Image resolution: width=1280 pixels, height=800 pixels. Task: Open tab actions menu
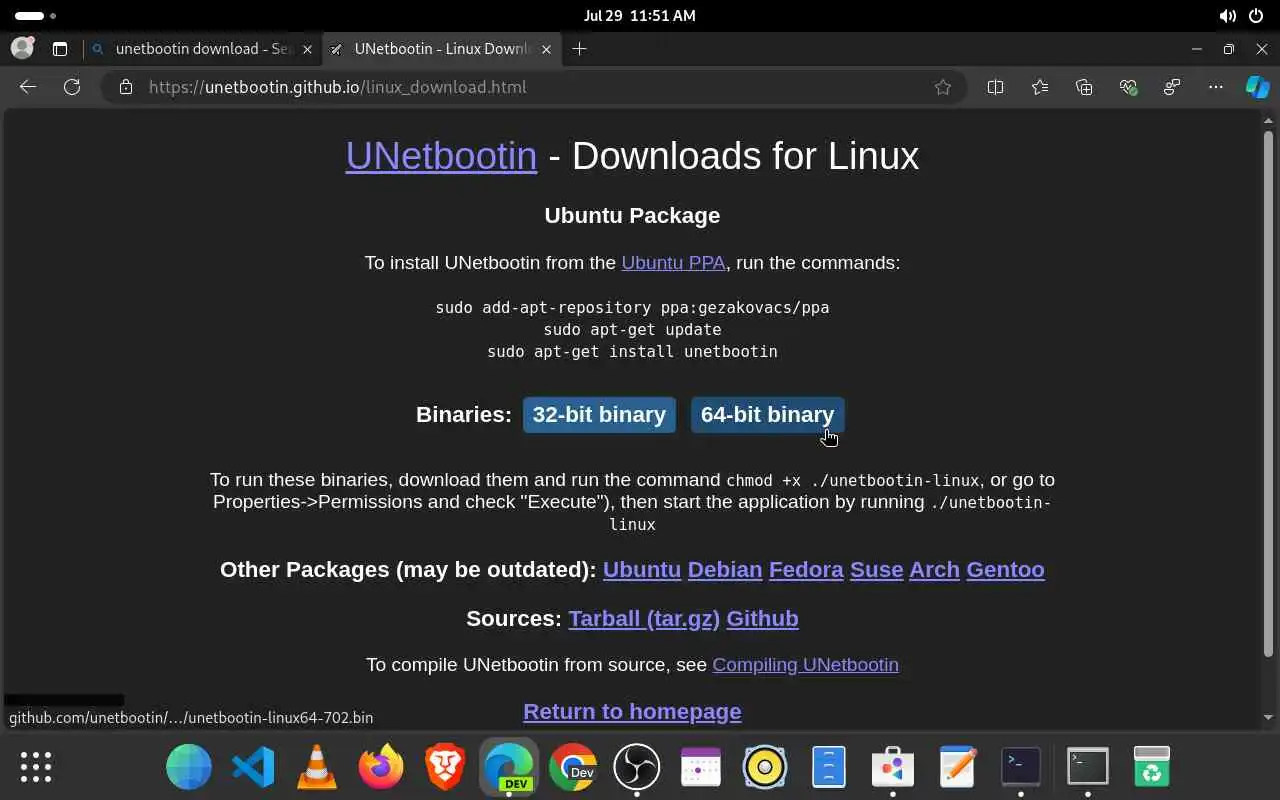[x=60, y=48]
